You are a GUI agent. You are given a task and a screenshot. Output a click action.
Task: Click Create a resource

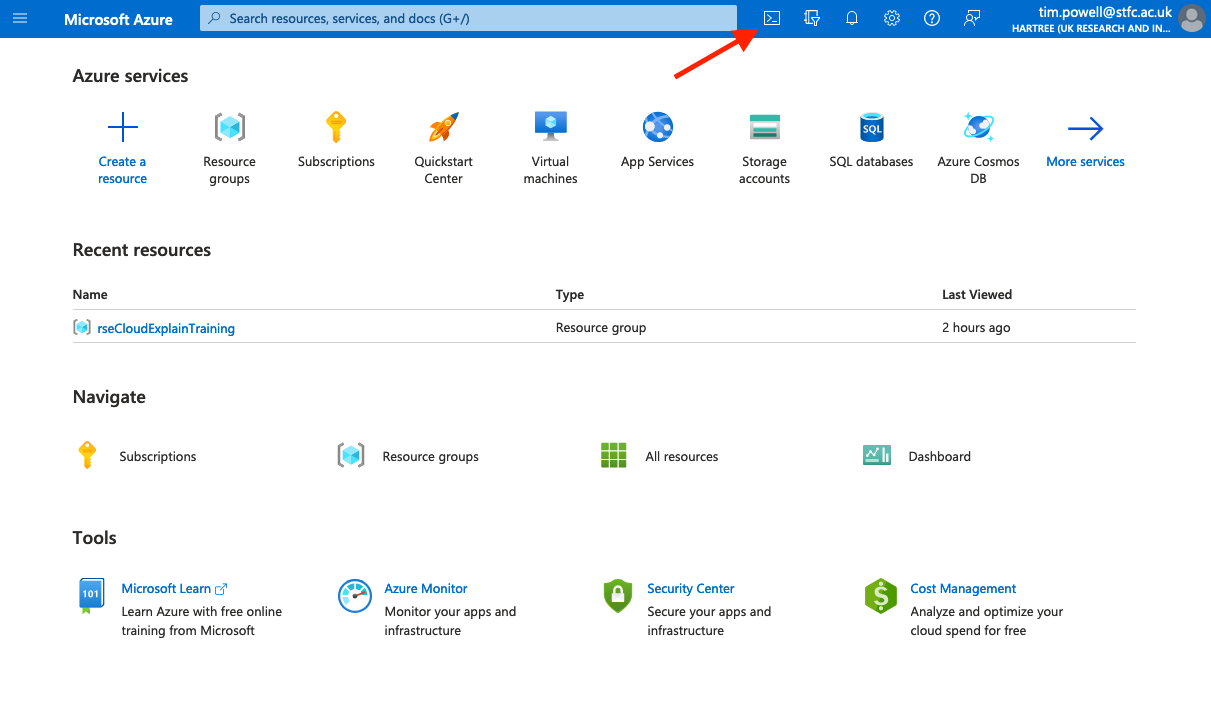122,147
